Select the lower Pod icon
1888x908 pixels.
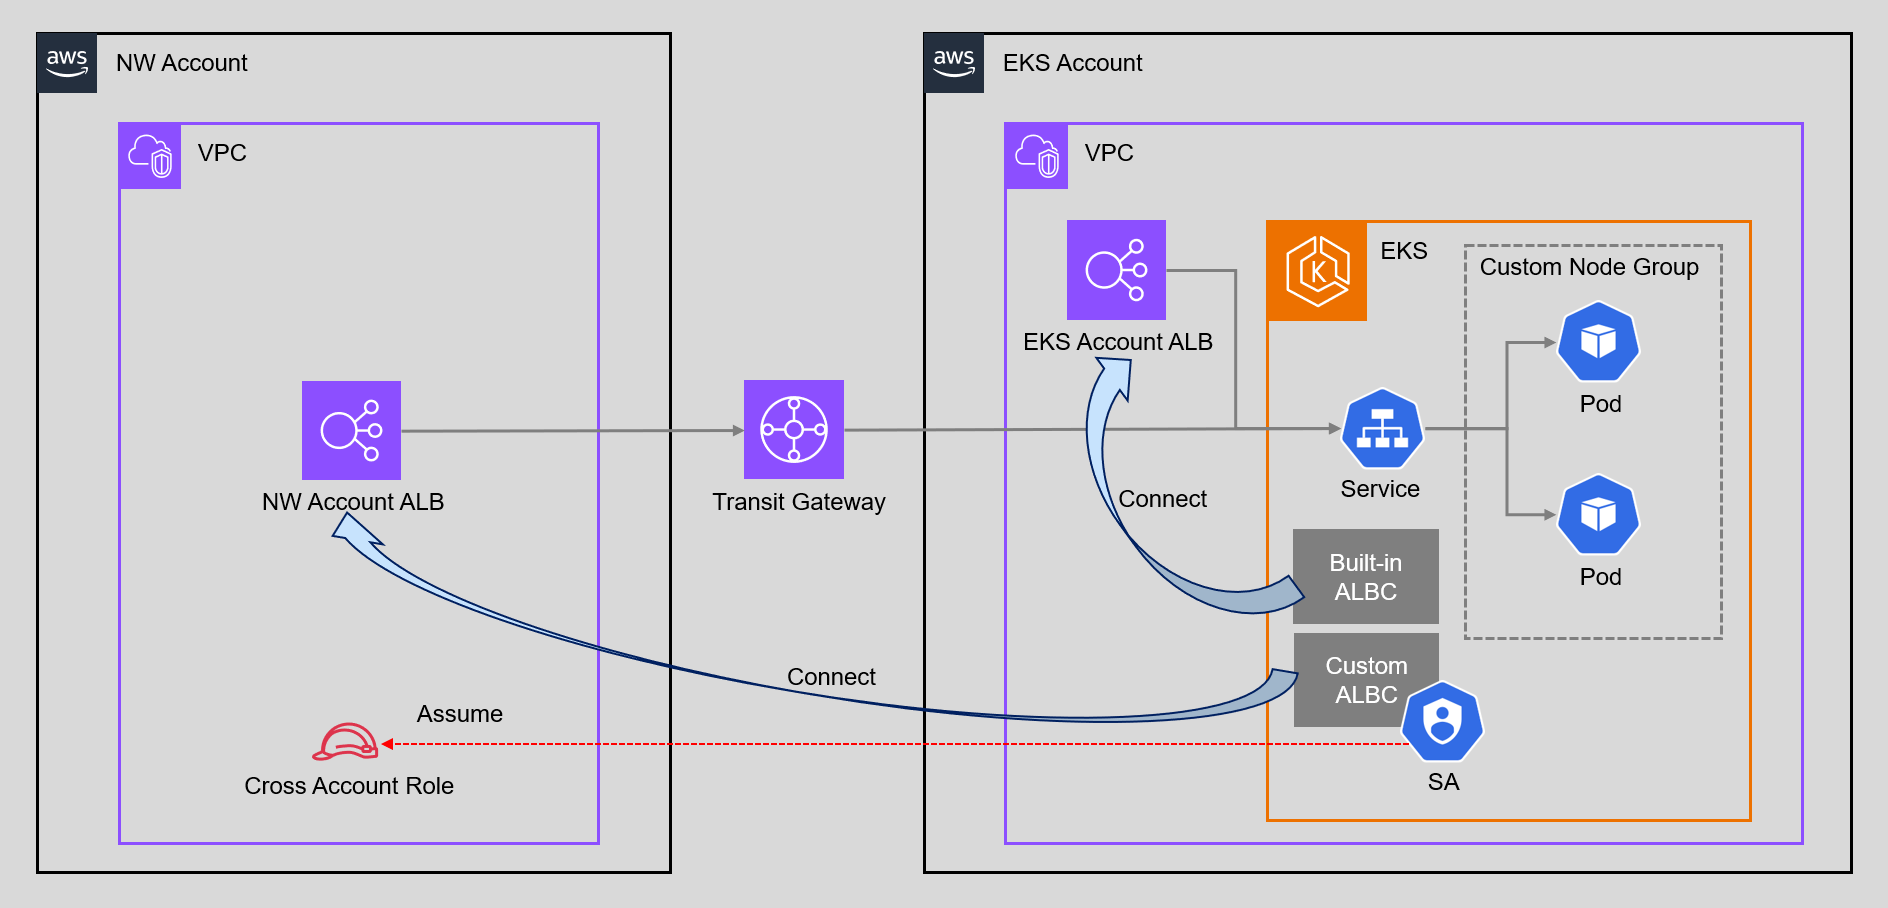coord(1599,515)
